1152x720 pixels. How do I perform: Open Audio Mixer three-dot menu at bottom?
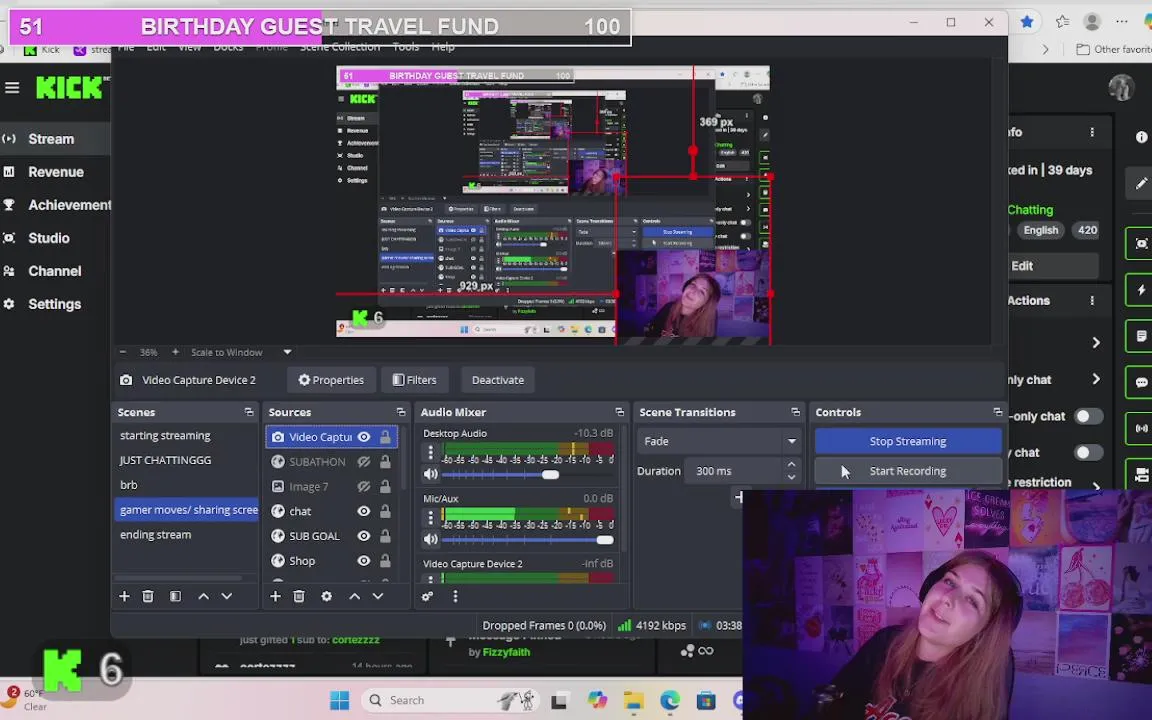pyautogui.click(x=455, y=597)
